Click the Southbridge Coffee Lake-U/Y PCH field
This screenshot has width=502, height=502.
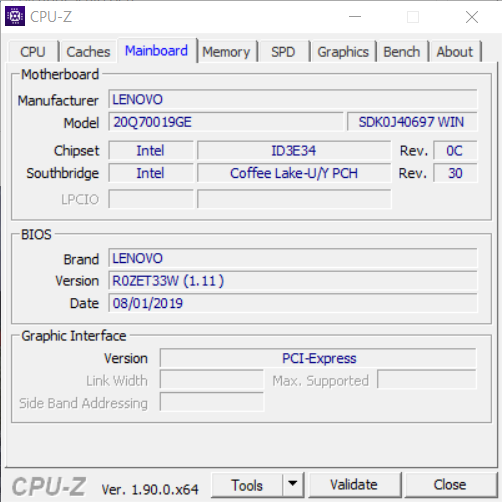294,173
